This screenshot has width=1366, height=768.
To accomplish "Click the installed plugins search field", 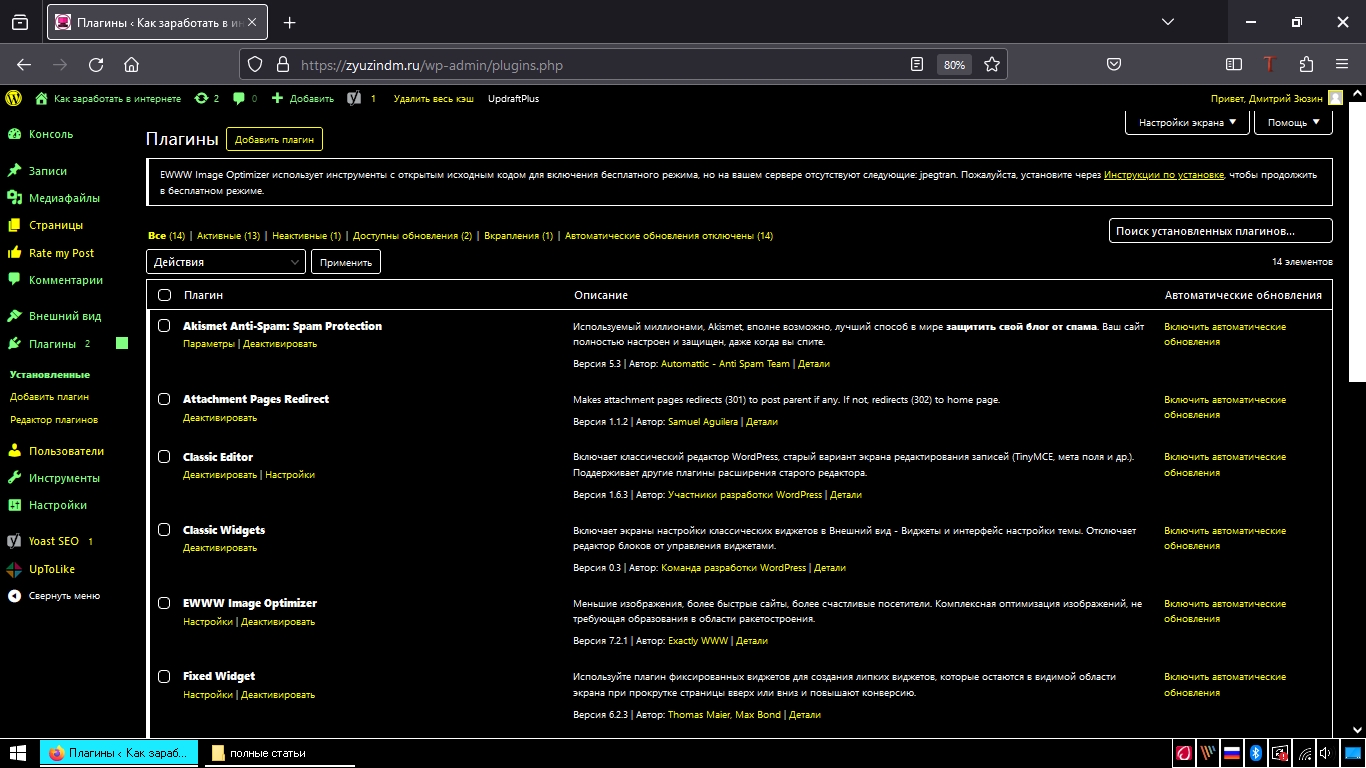I will point(1221,231).
